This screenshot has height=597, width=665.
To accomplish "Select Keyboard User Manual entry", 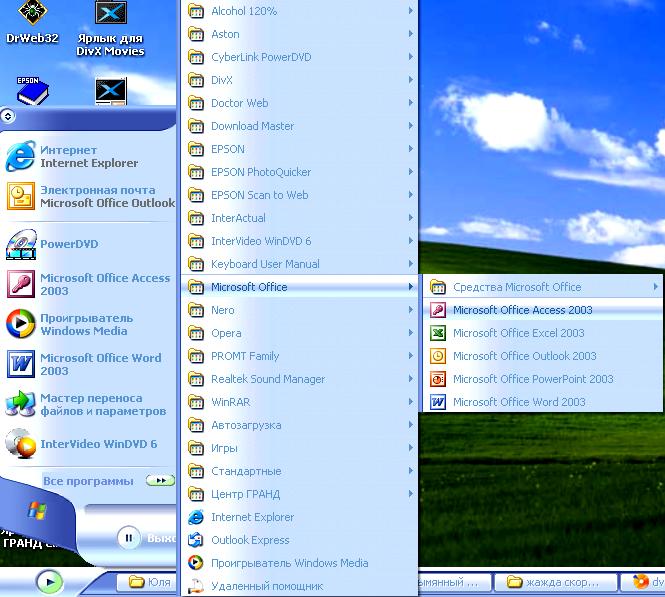I will tap(299, 264).
